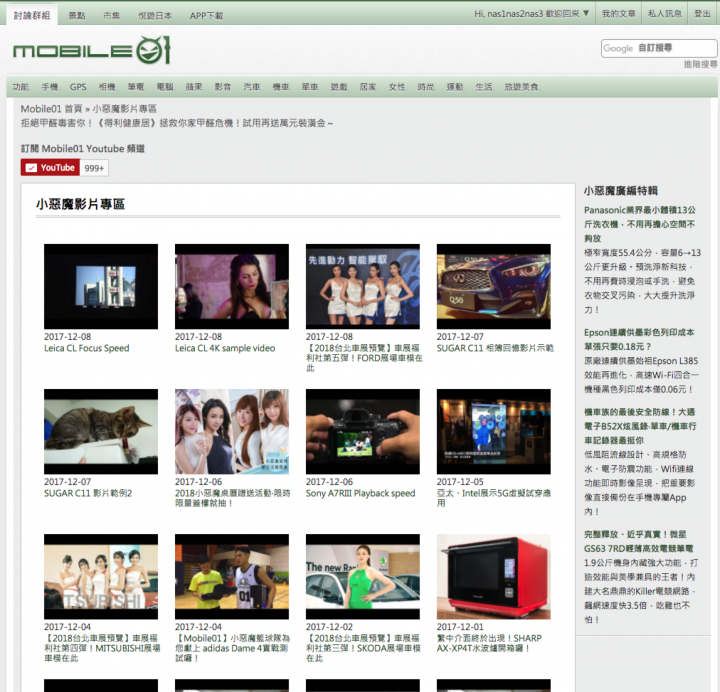Open the 功能 menu
This screenshot has height=692, width=720.
point(21,87)
